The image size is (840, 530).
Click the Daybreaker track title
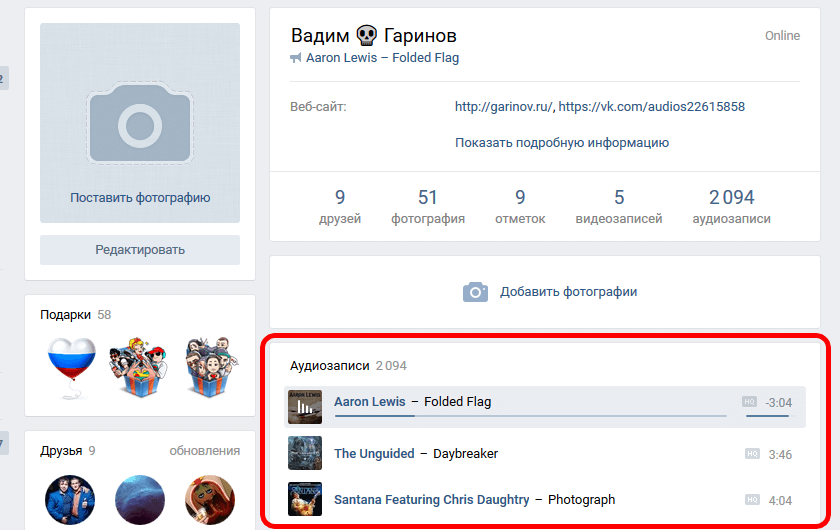coord(466,453)
